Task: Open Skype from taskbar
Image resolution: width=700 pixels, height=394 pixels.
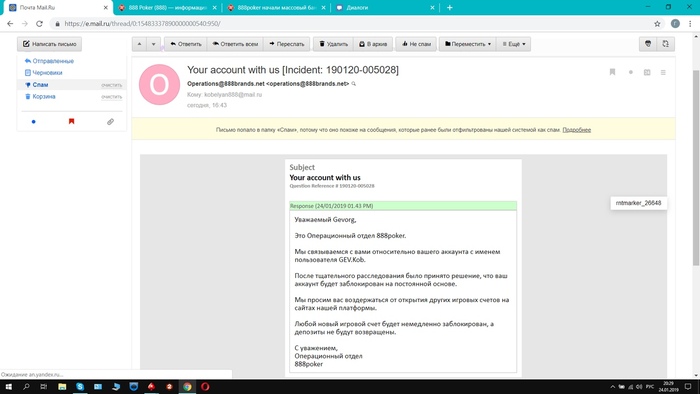Action: coord(80,386)
